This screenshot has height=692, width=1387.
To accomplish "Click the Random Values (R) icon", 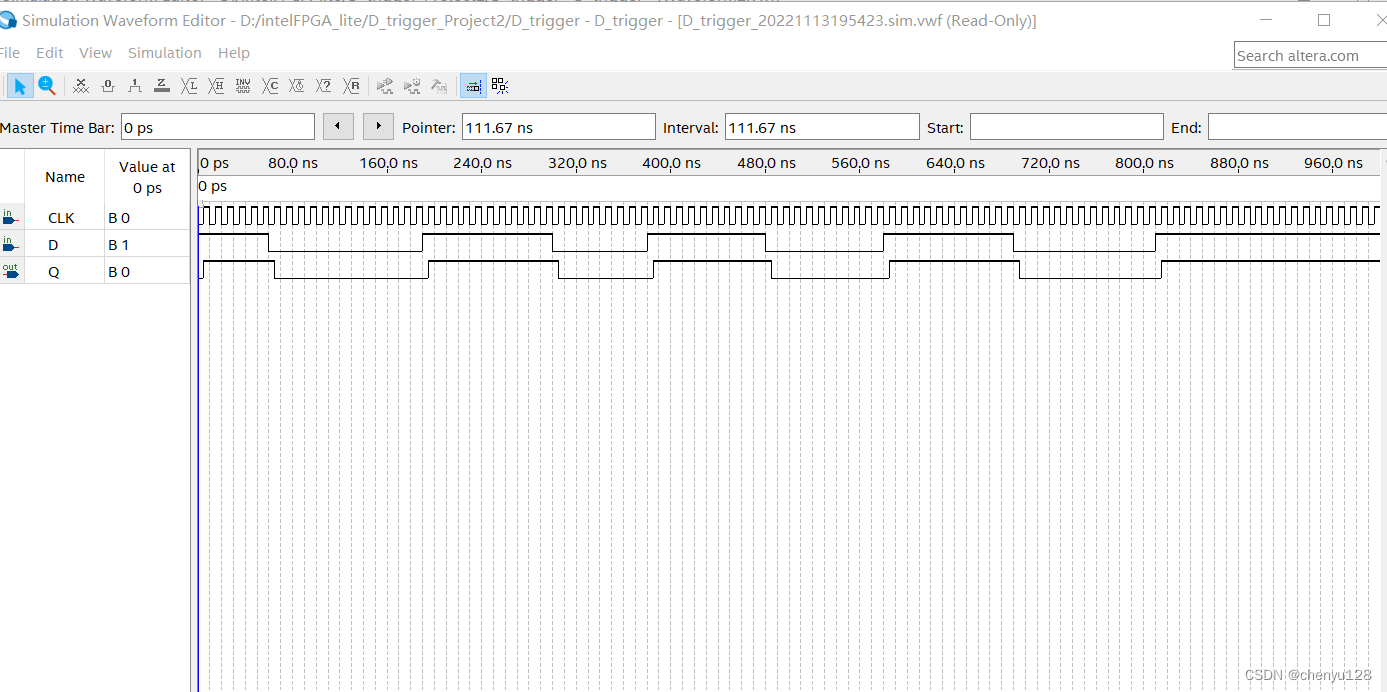I will click(x=351, y=86).
